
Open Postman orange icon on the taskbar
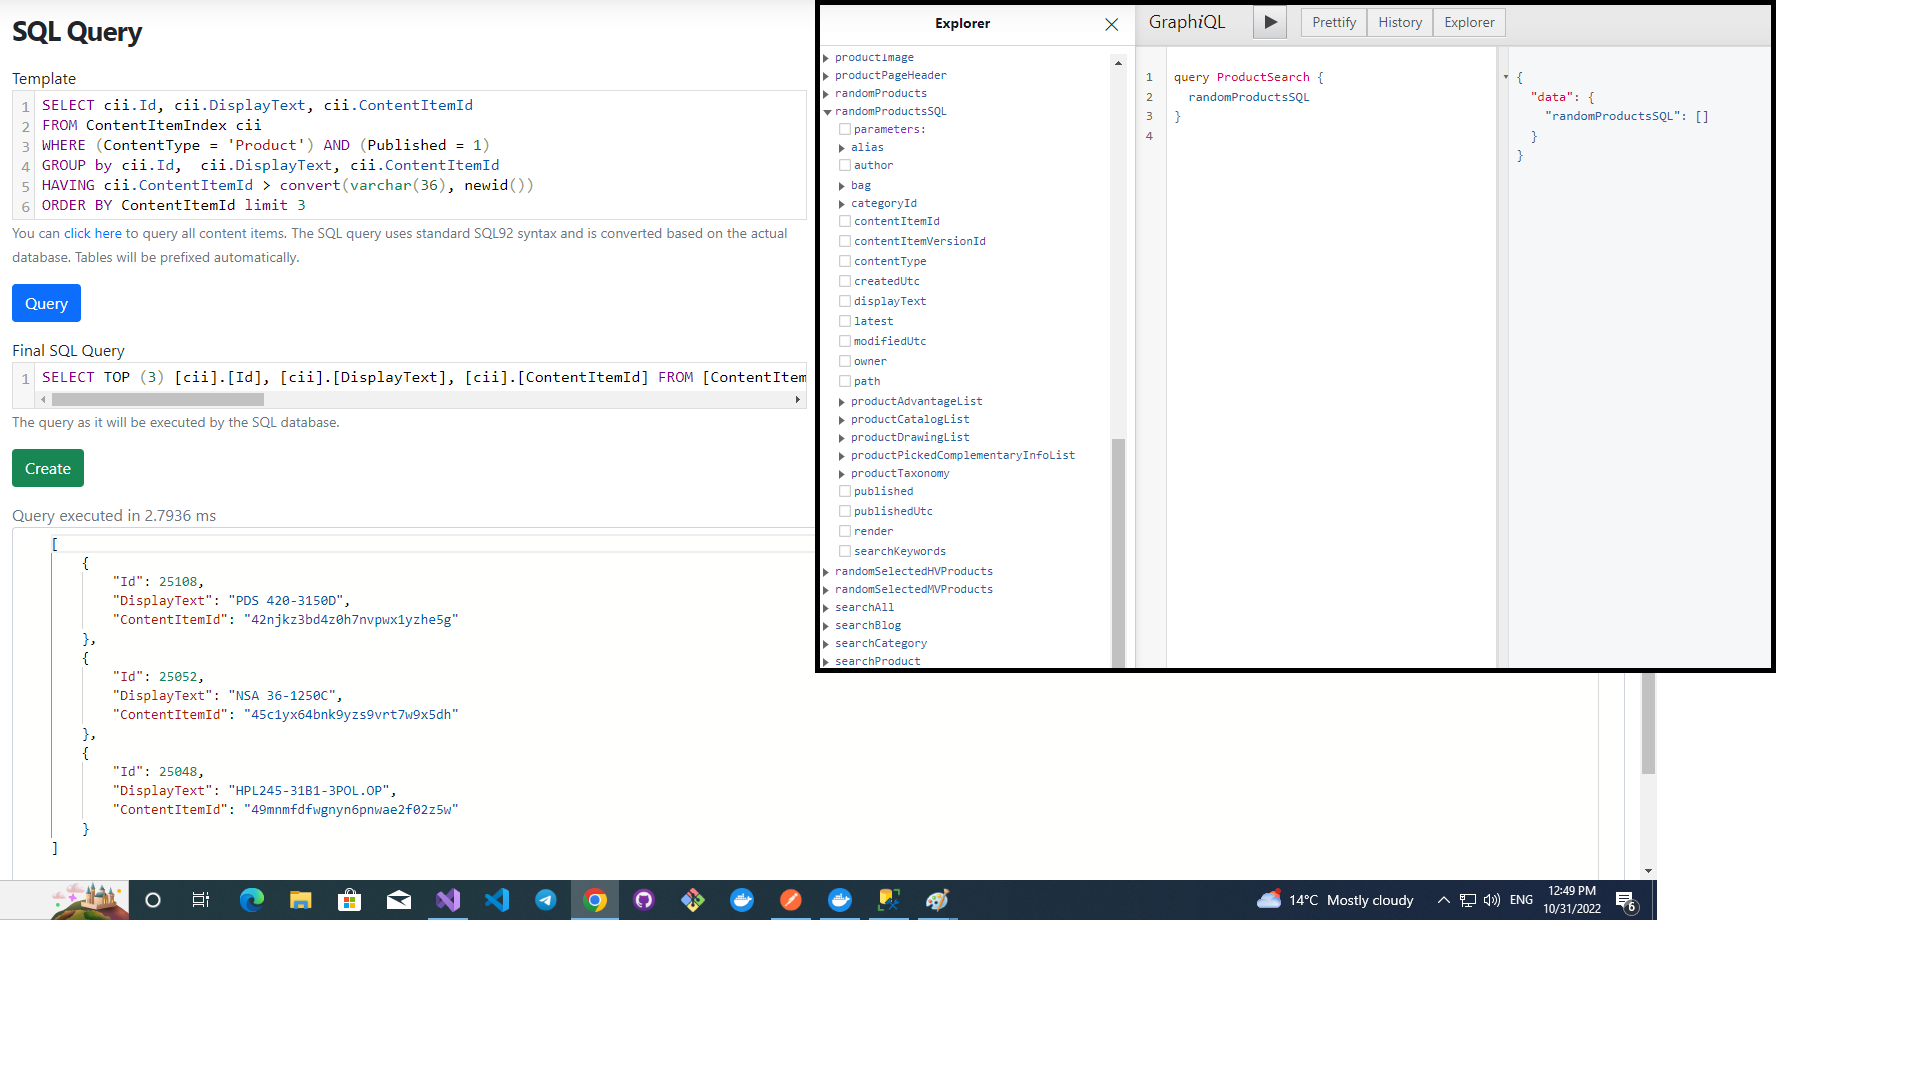(x=791, y=900)
